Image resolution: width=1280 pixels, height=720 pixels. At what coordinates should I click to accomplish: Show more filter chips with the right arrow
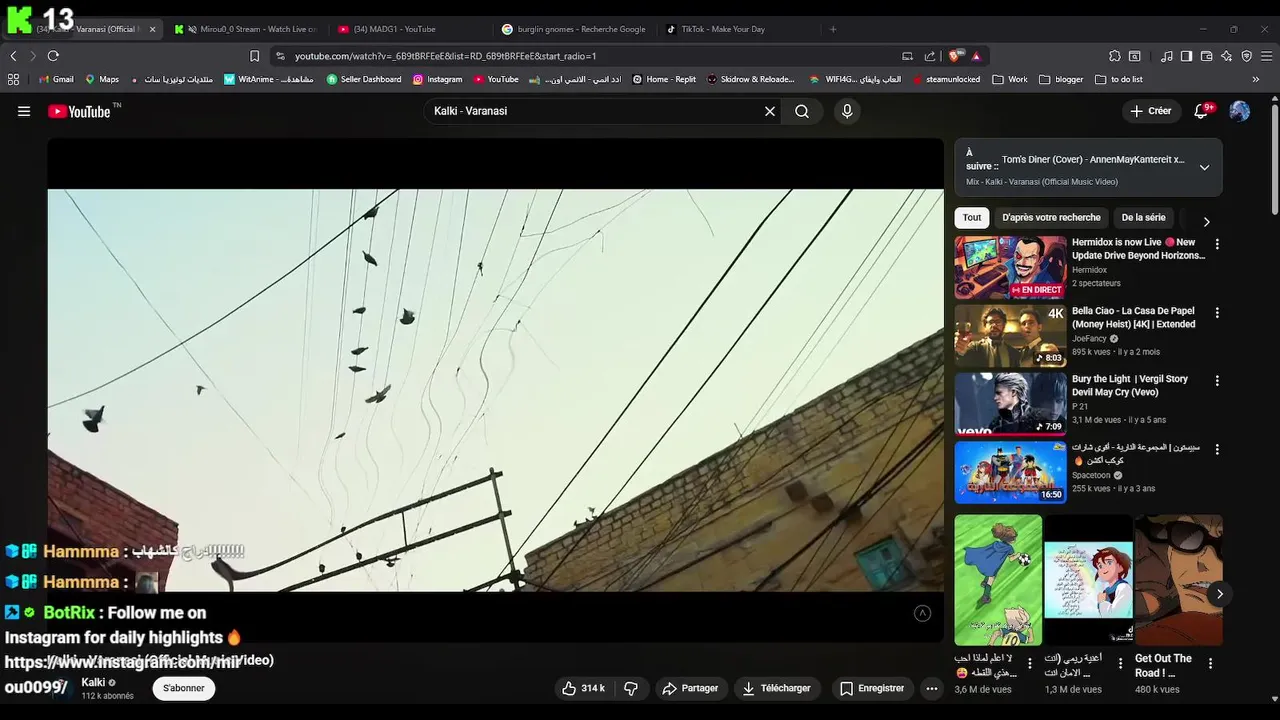coord(1206,222)
